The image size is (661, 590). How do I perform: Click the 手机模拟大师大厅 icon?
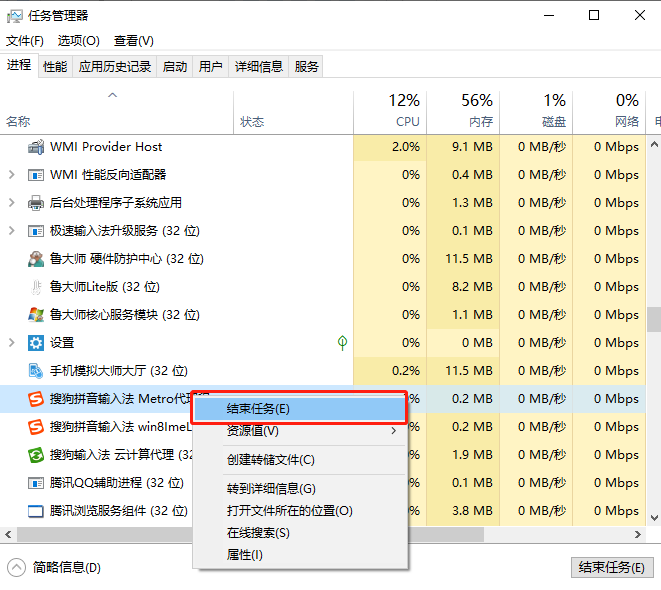coord(36,371)
